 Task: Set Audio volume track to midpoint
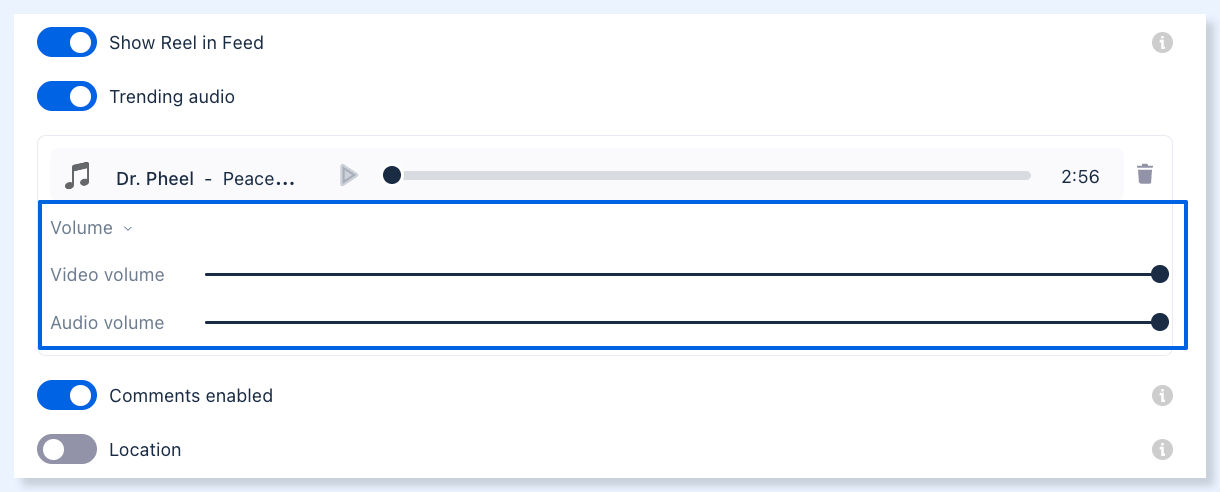tap(682, 322)
